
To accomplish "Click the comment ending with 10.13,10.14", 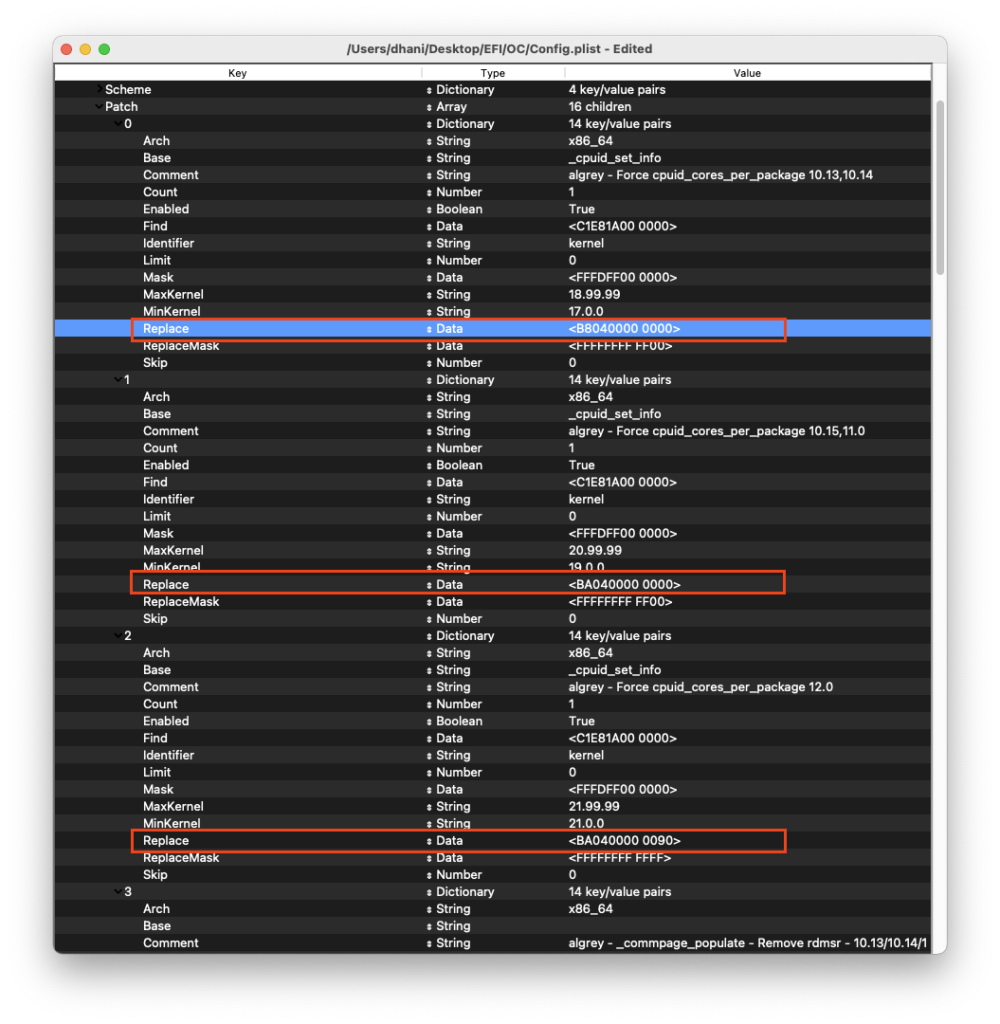I will pyautogui.click(x=720, y=175).
